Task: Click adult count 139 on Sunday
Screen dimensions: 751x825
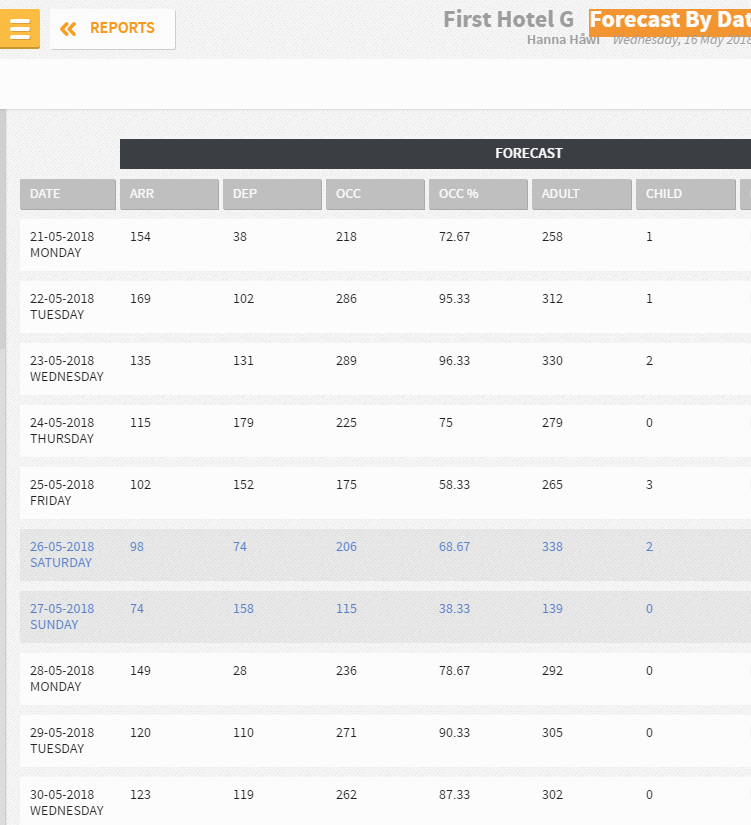Action: [553, 609]
